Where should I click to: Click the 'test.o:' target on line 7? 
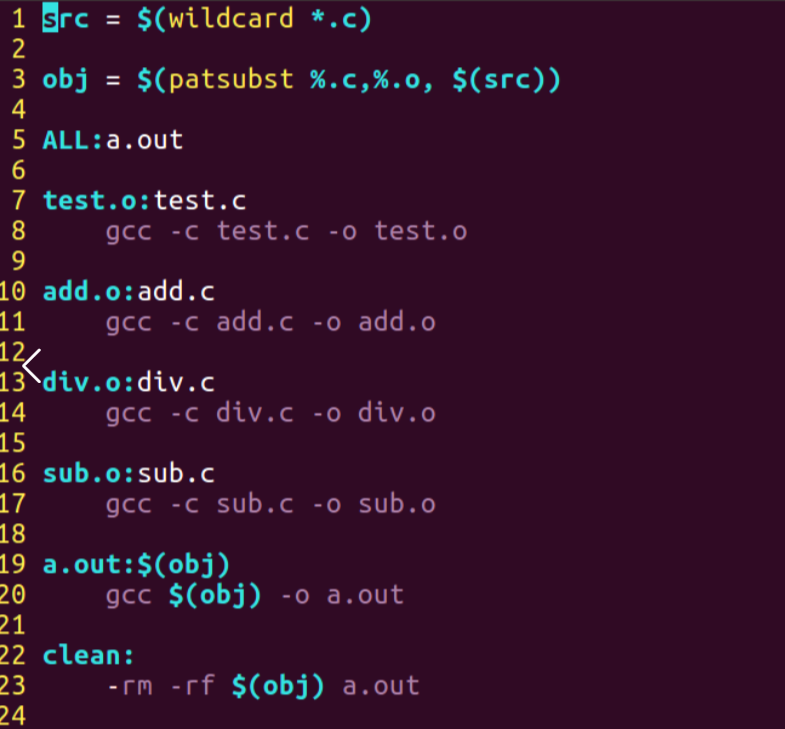96,201
